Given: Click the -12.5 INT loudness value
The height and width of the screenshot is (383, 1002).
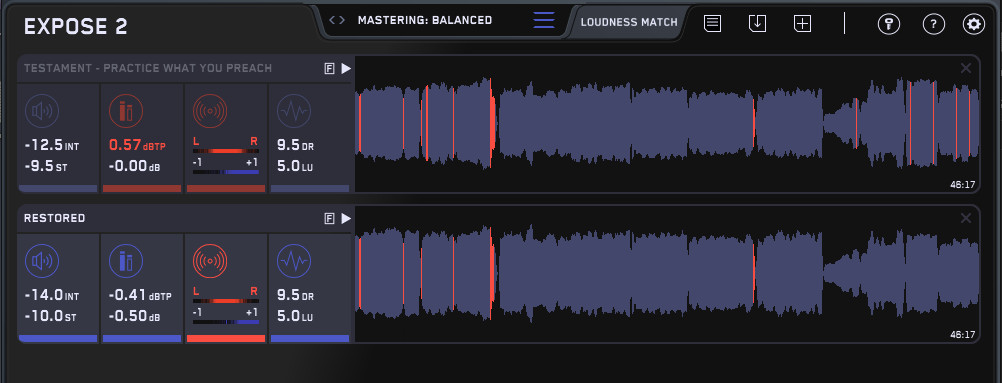Looking at the screenshot, I should tap(52, 146).
